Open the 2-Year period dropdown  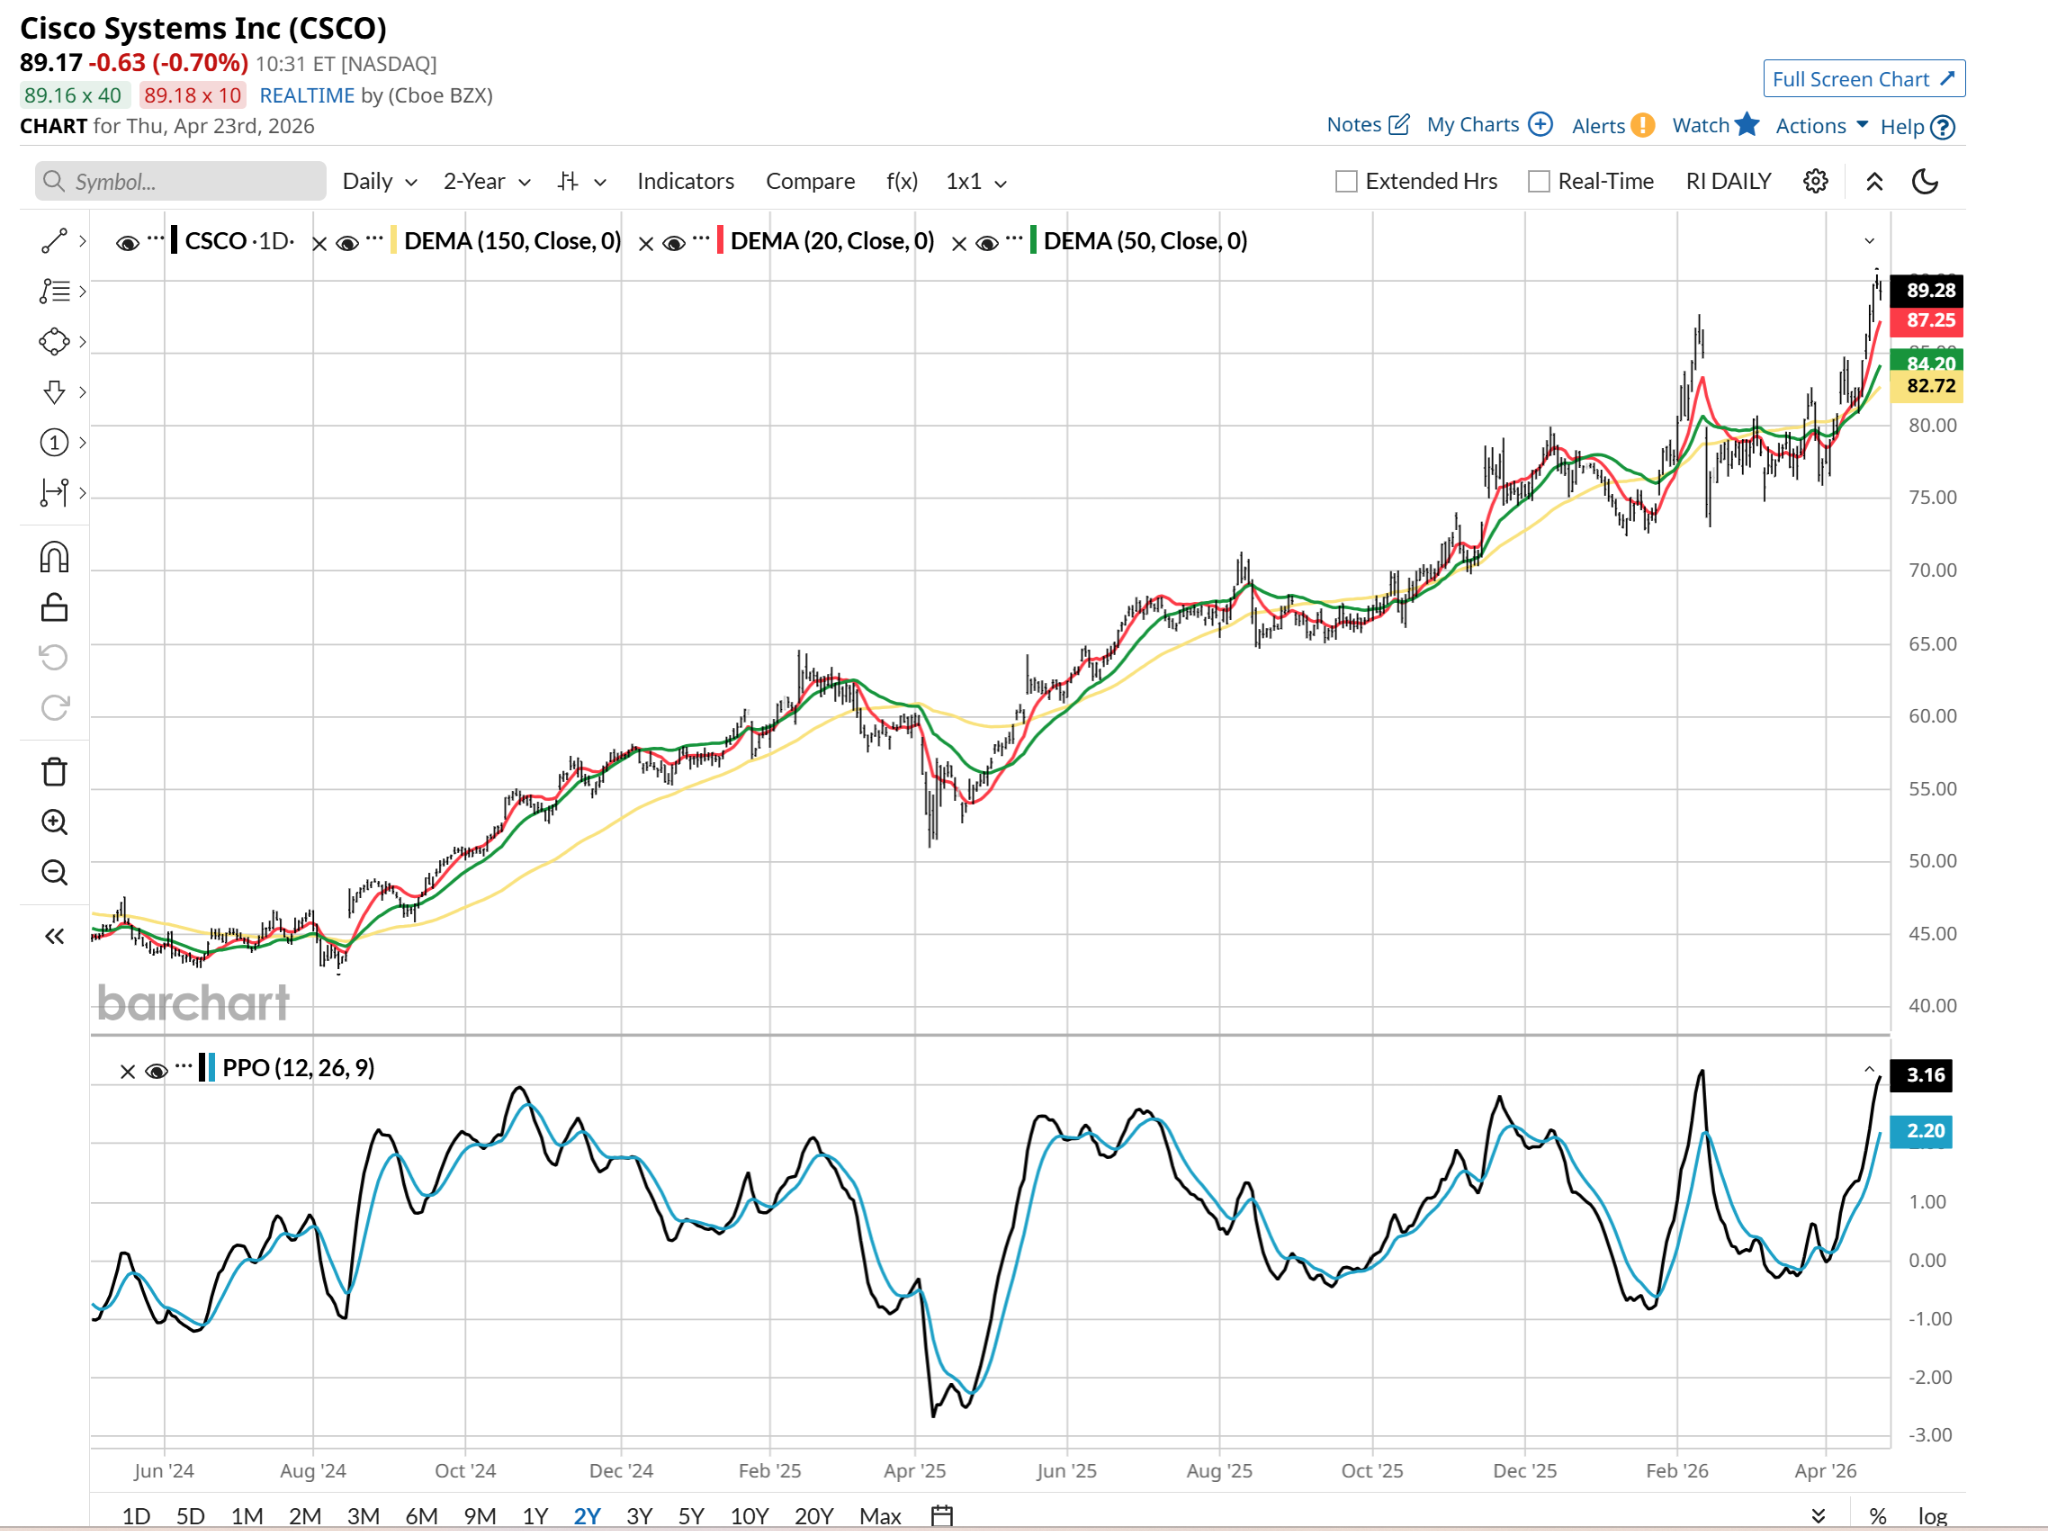pyautogui.click(x=486, y=181)
